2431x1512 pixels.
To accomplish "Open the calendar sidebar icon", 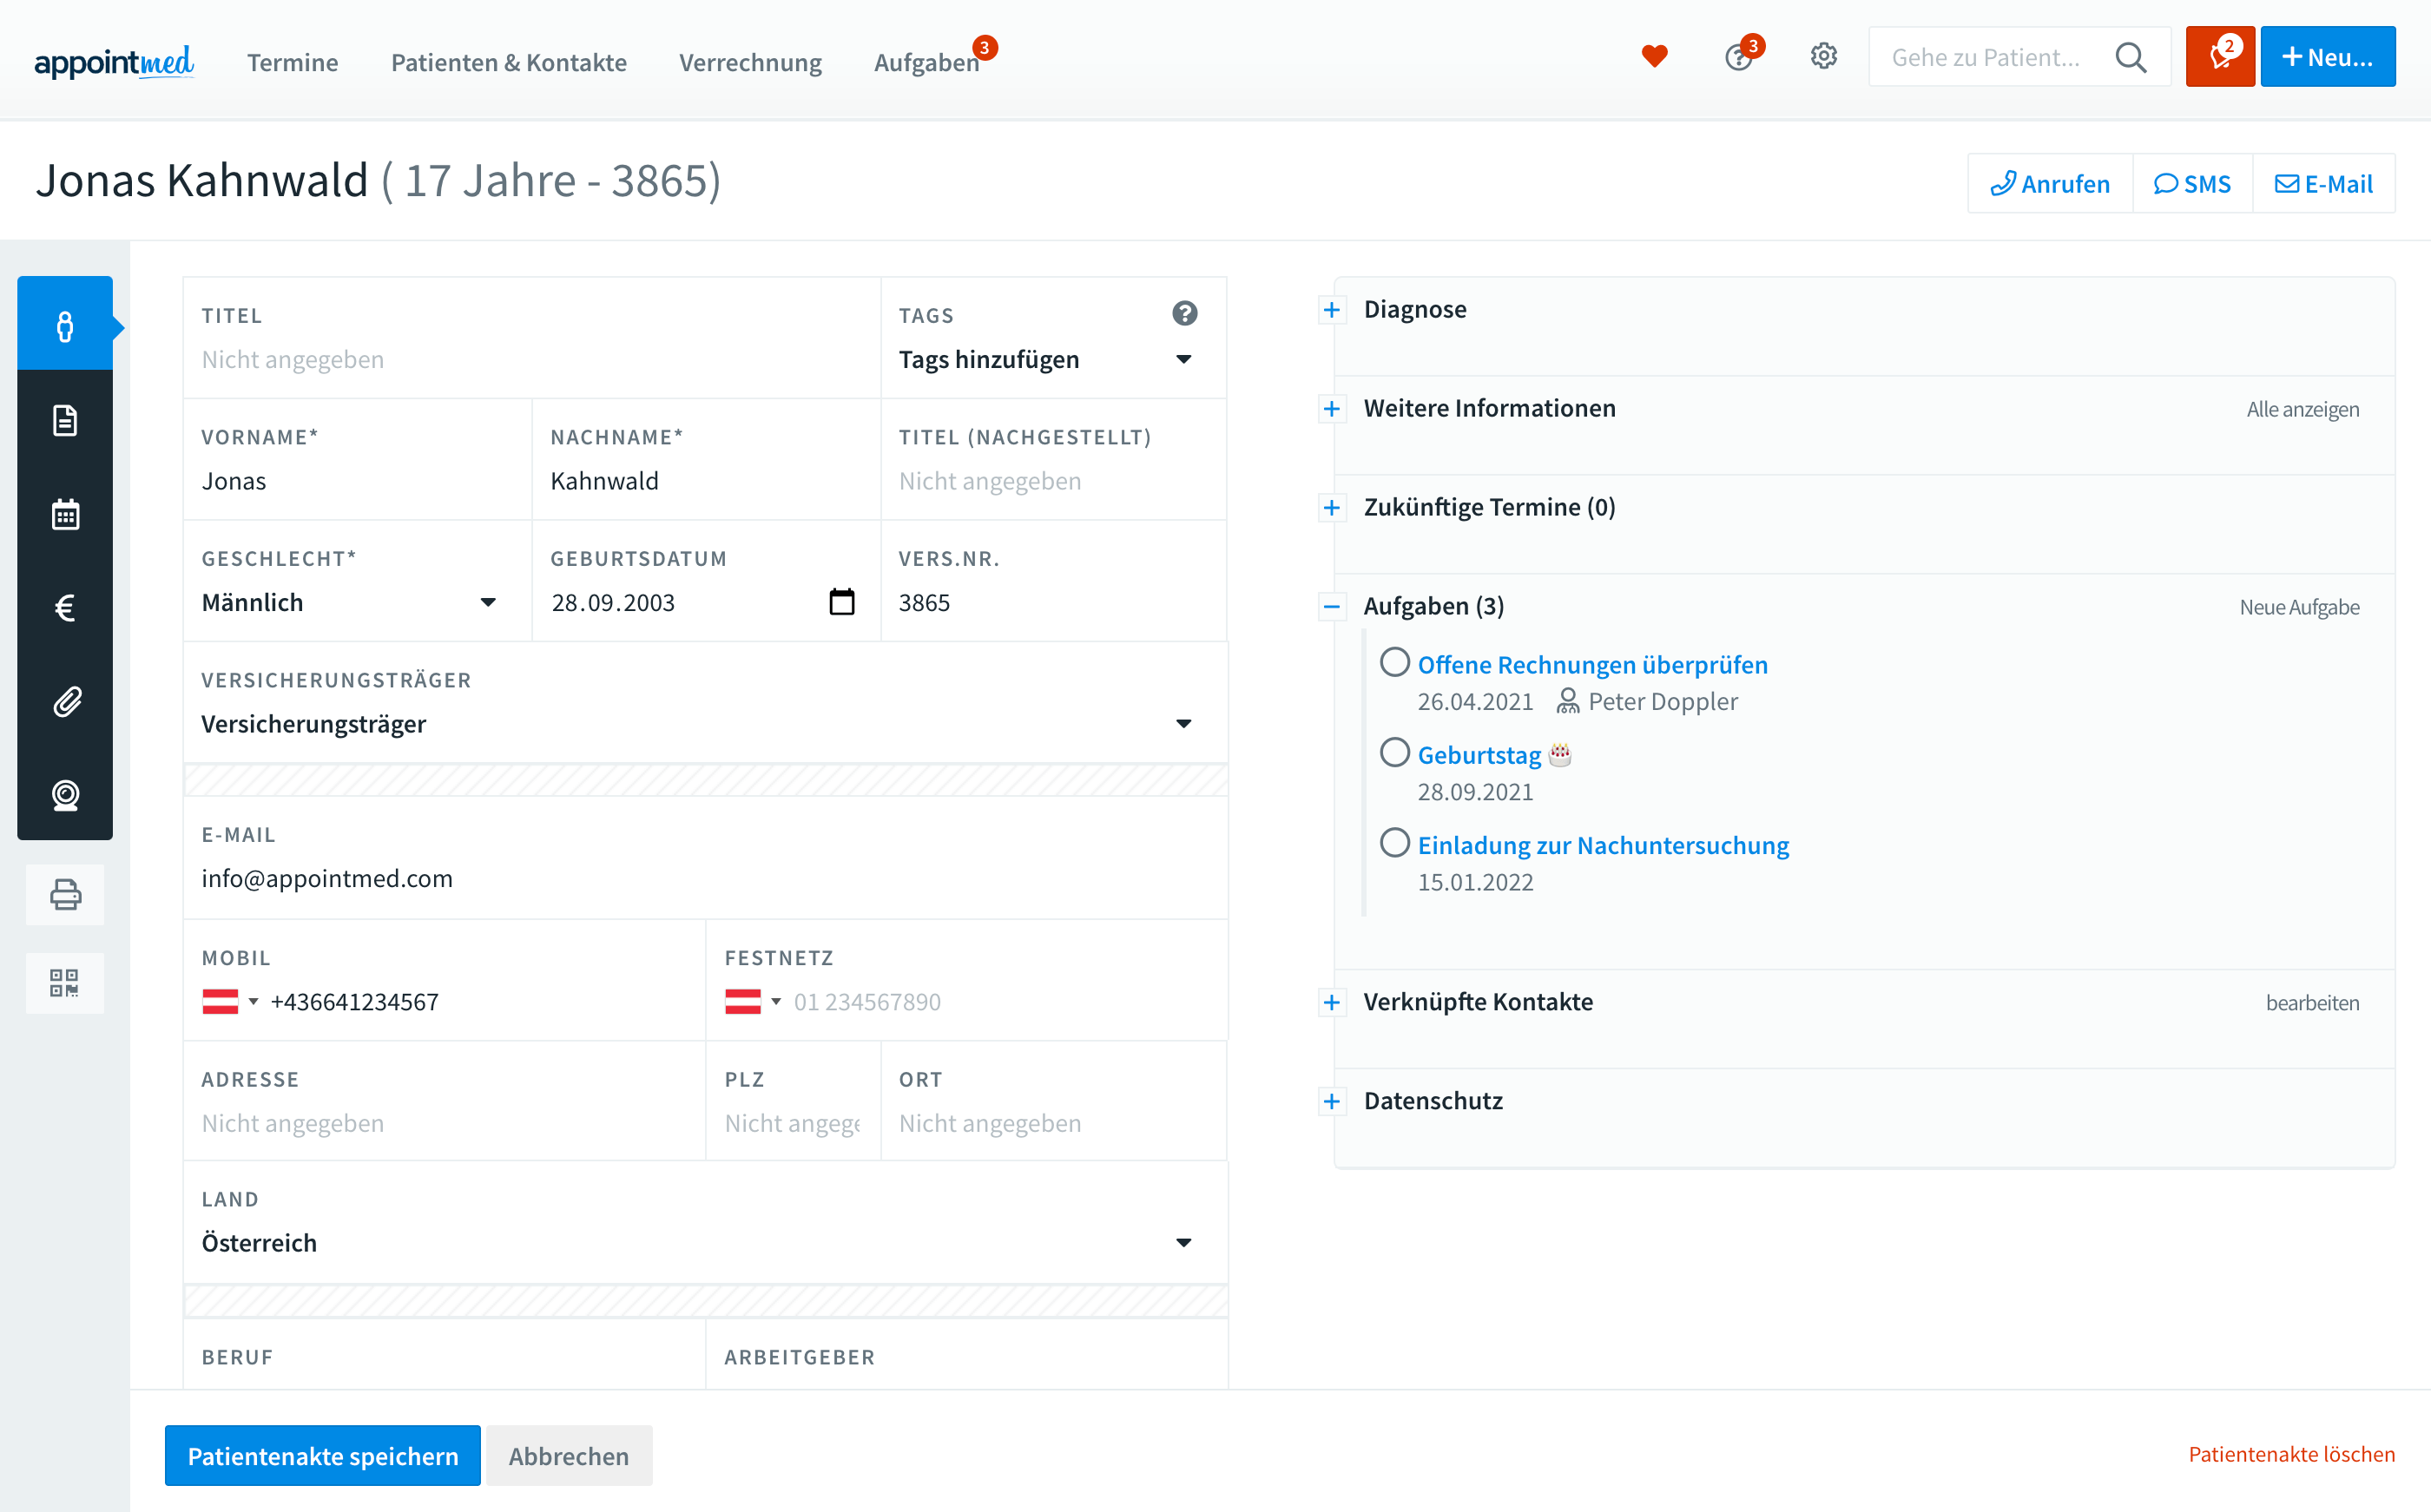I will click(x=65, y=514).
